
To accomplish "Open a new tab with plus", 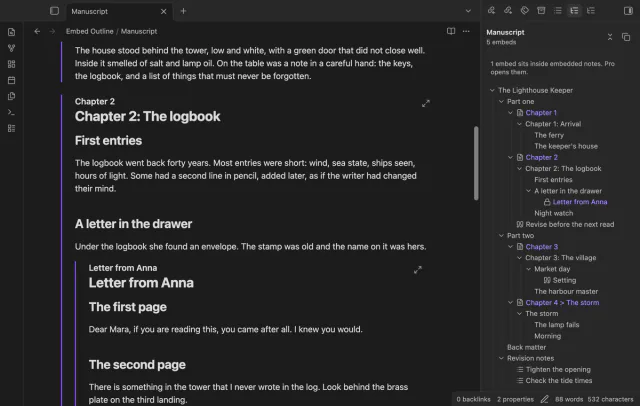I will (183, 11).
